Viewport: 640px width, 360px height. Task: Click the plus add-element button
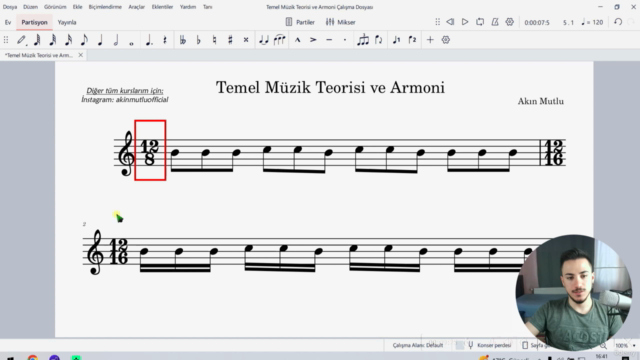pos(430,40)
